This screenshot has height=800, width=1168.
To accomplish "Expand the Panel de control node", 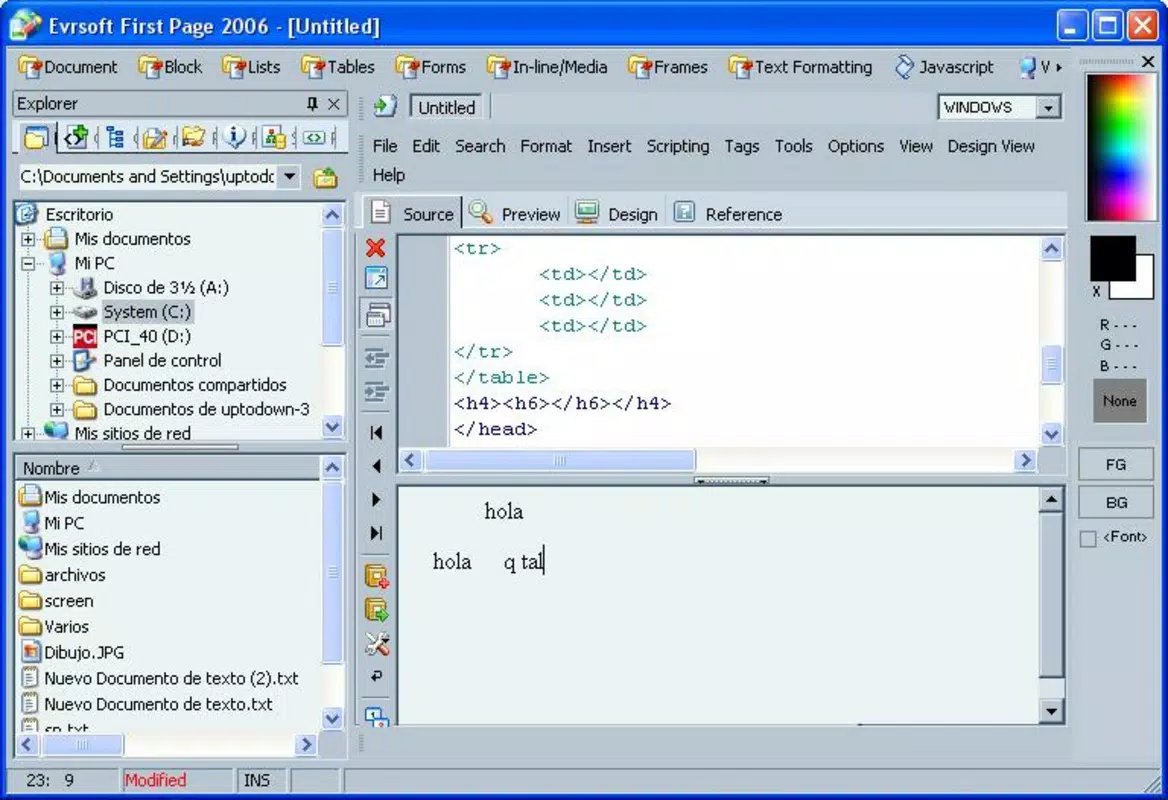I will pos(57,361).
